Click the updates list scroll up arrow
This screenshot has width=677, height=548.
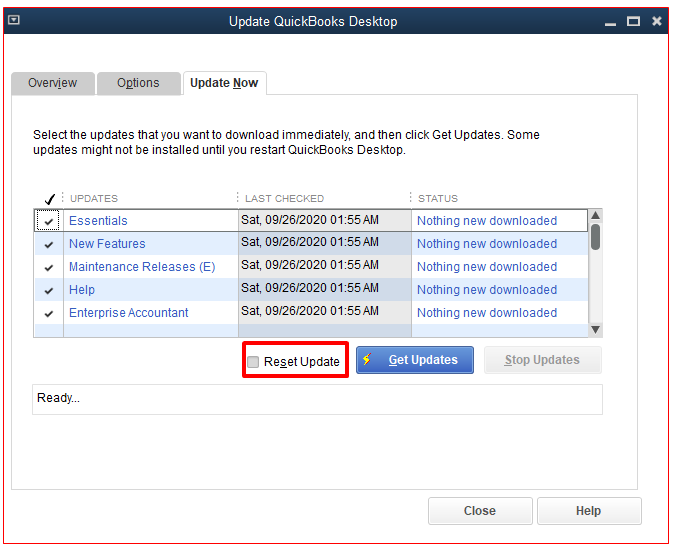[x=595, y=215]
